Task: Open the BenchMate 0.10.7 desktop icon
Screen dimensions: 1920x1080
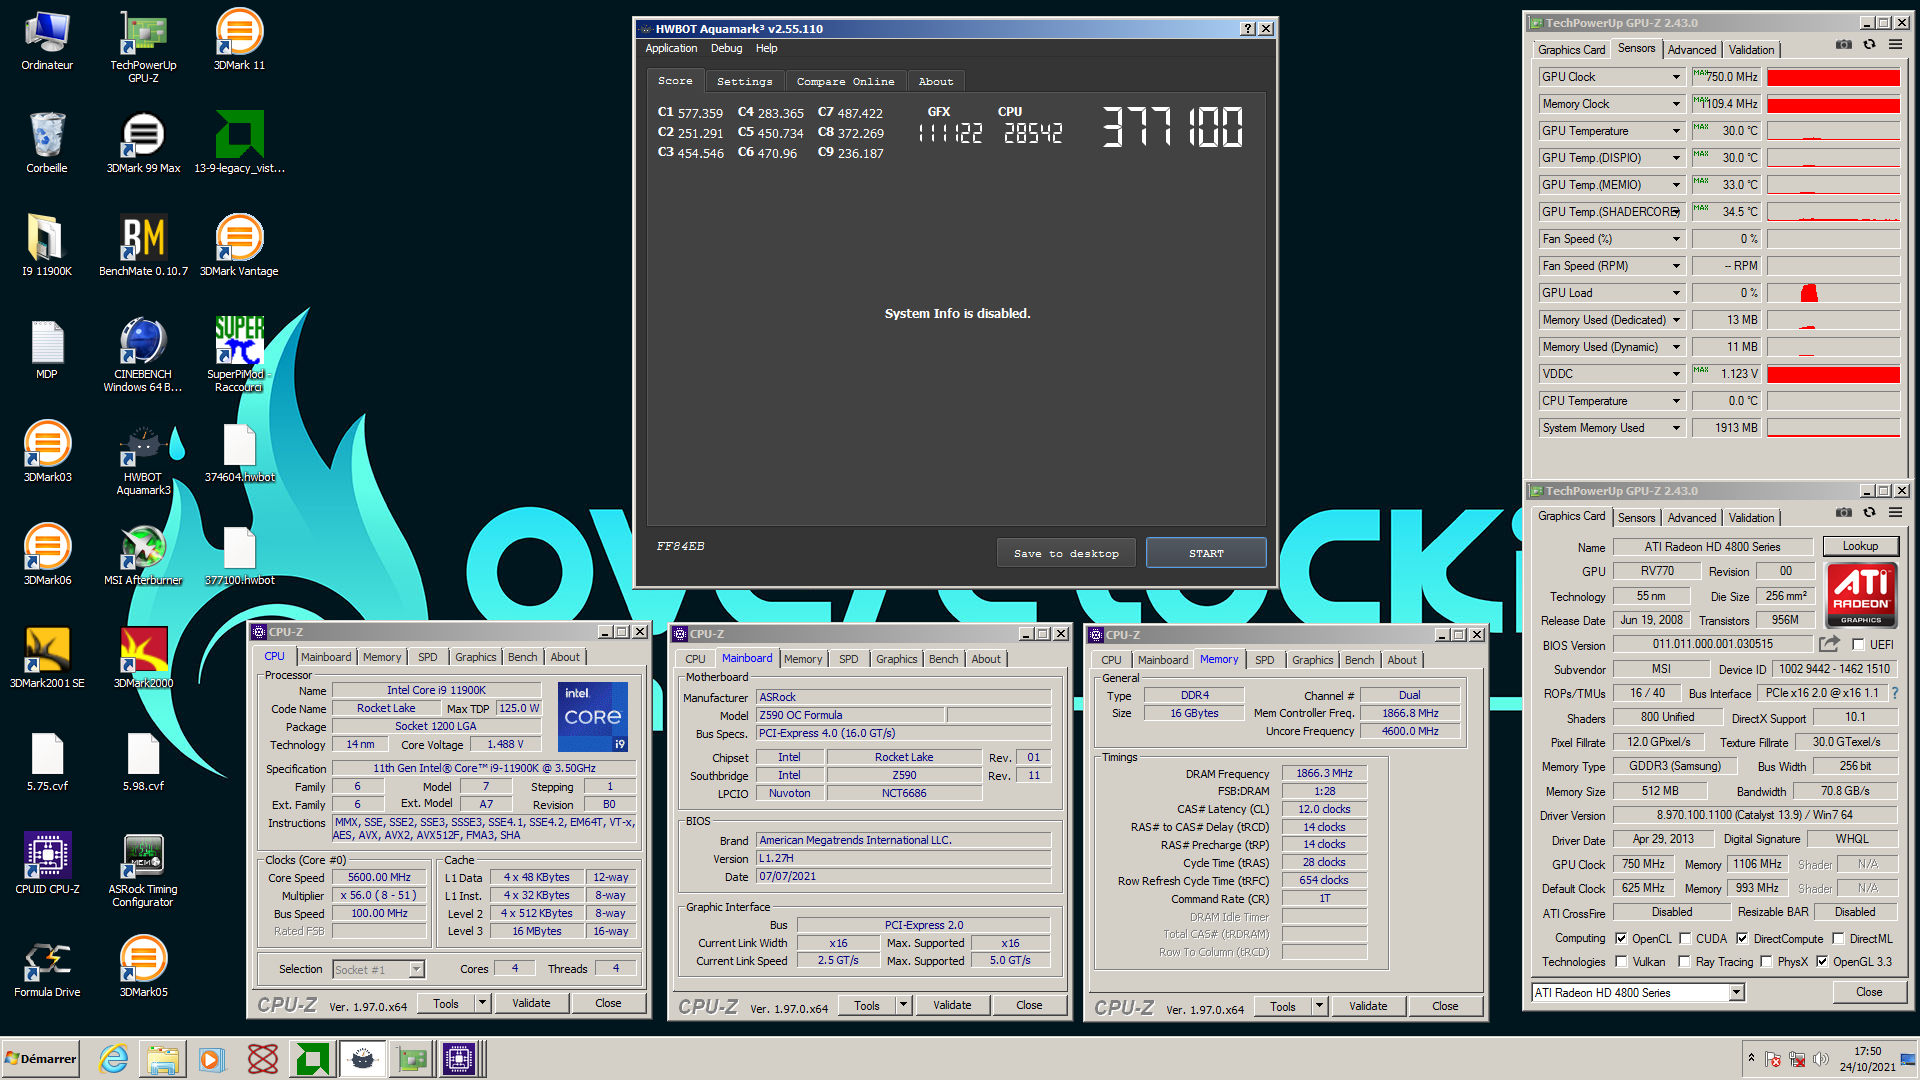Action: coord(143,246)
